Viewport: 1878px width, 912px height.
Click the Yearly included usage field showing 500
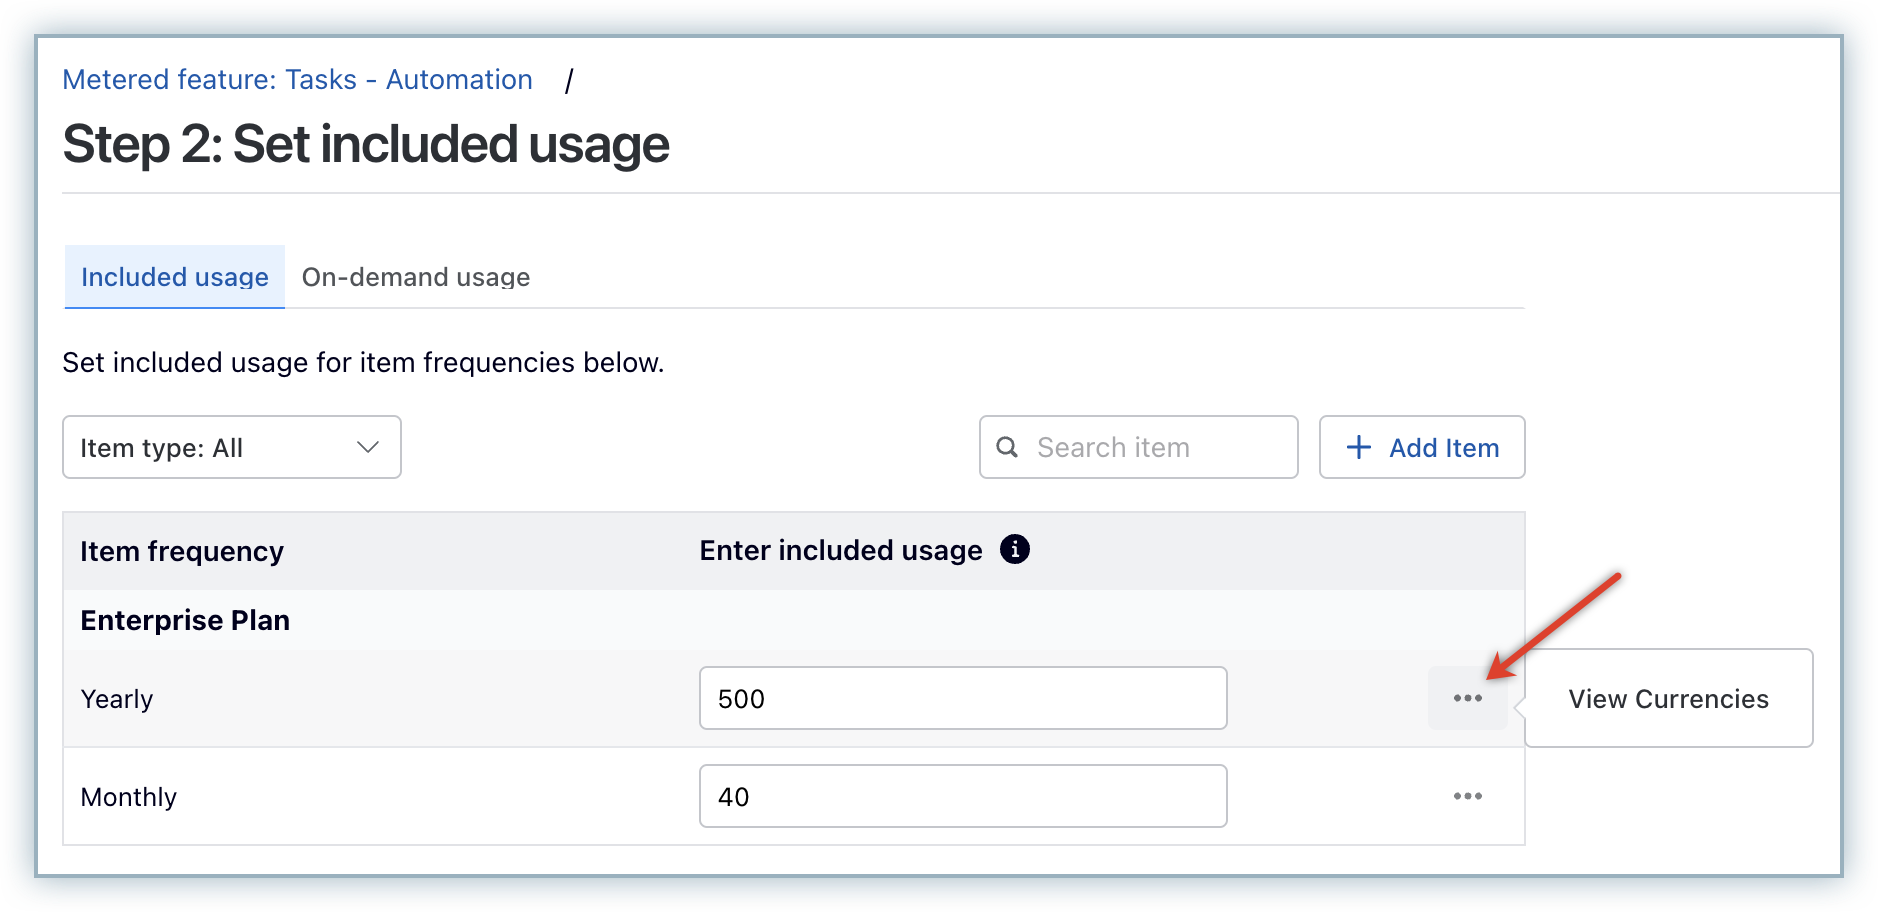(962, 698)
